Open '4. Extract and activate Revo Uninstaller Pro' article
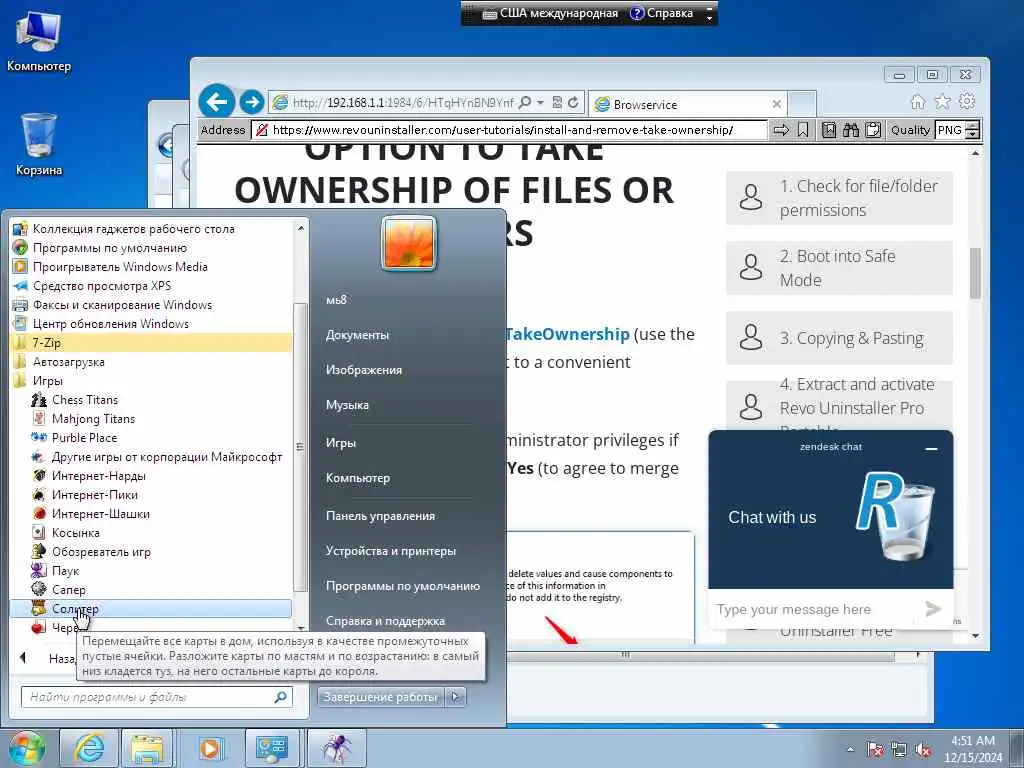Image resolution: width=1024 pixels, height=768 pixels. [x=839, y=406]
